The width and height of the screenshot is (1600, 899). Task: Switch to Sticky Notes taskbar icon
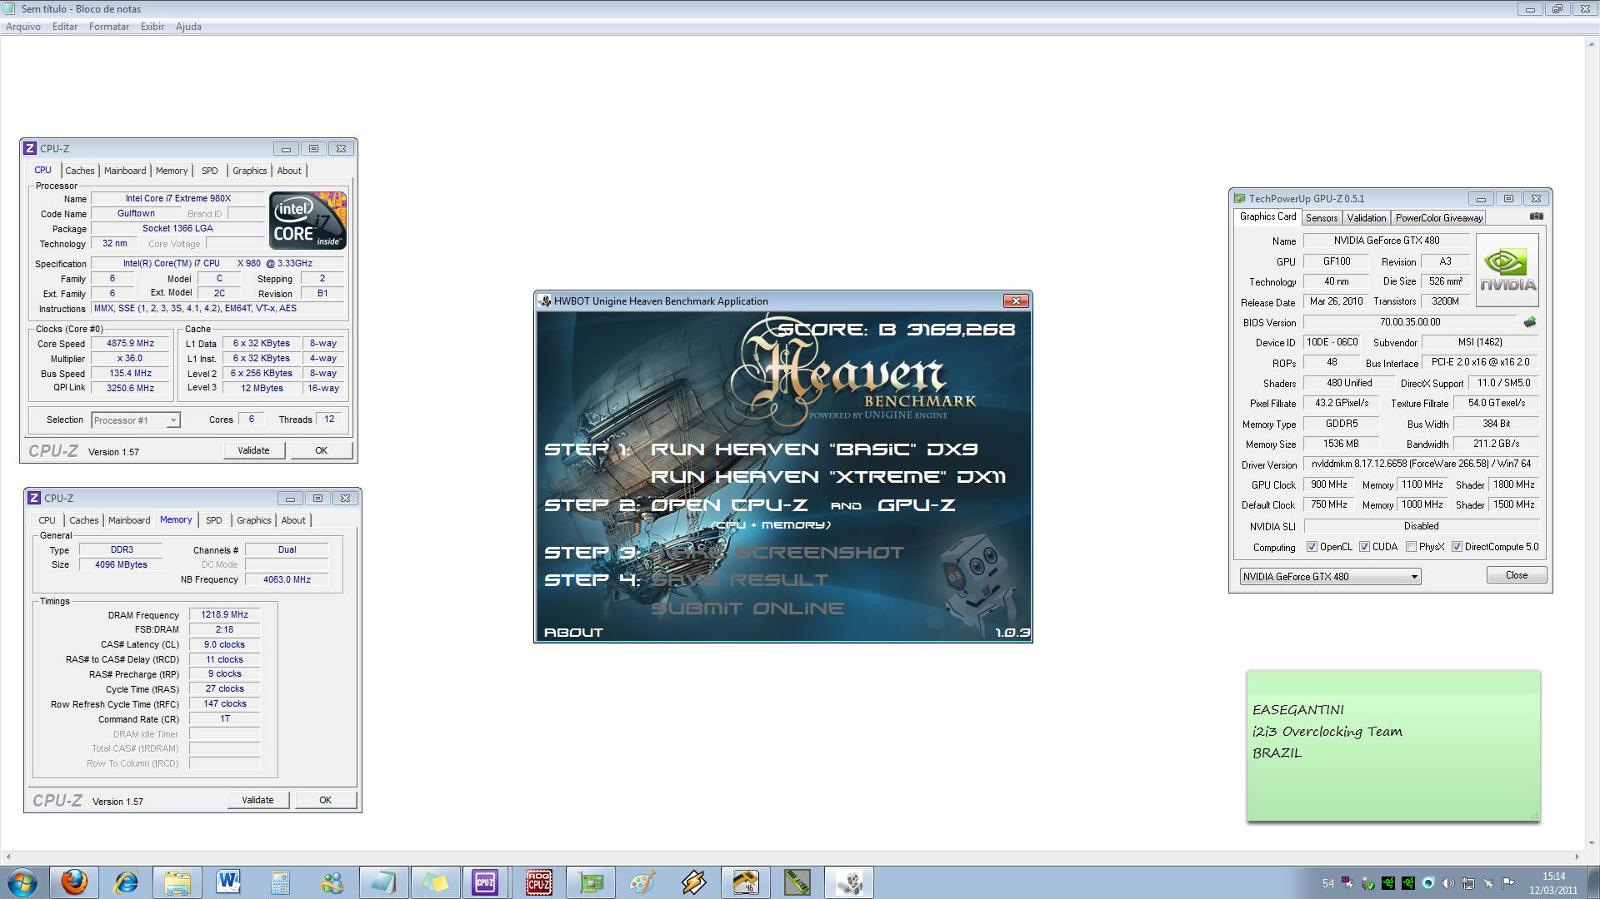[435, 882]
